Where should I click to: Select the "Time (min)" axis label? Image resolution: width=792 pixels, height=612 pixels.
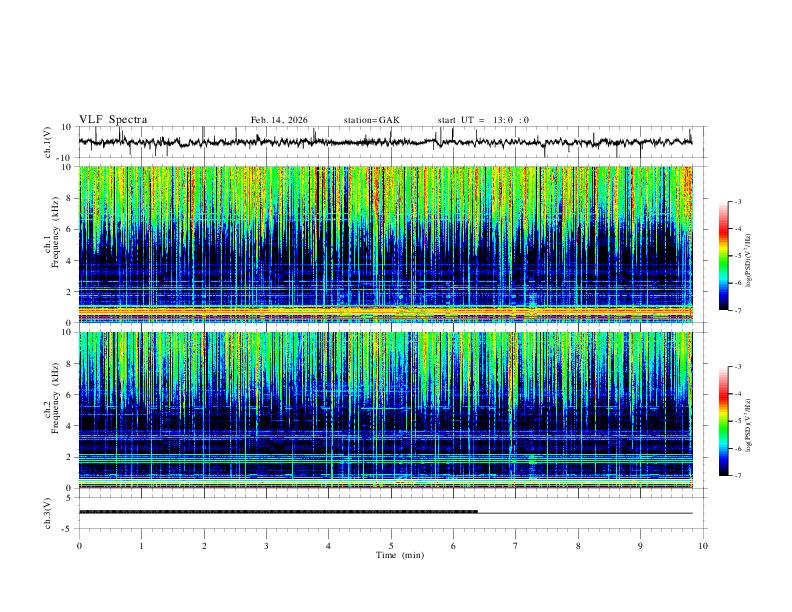tap(400, 555)
